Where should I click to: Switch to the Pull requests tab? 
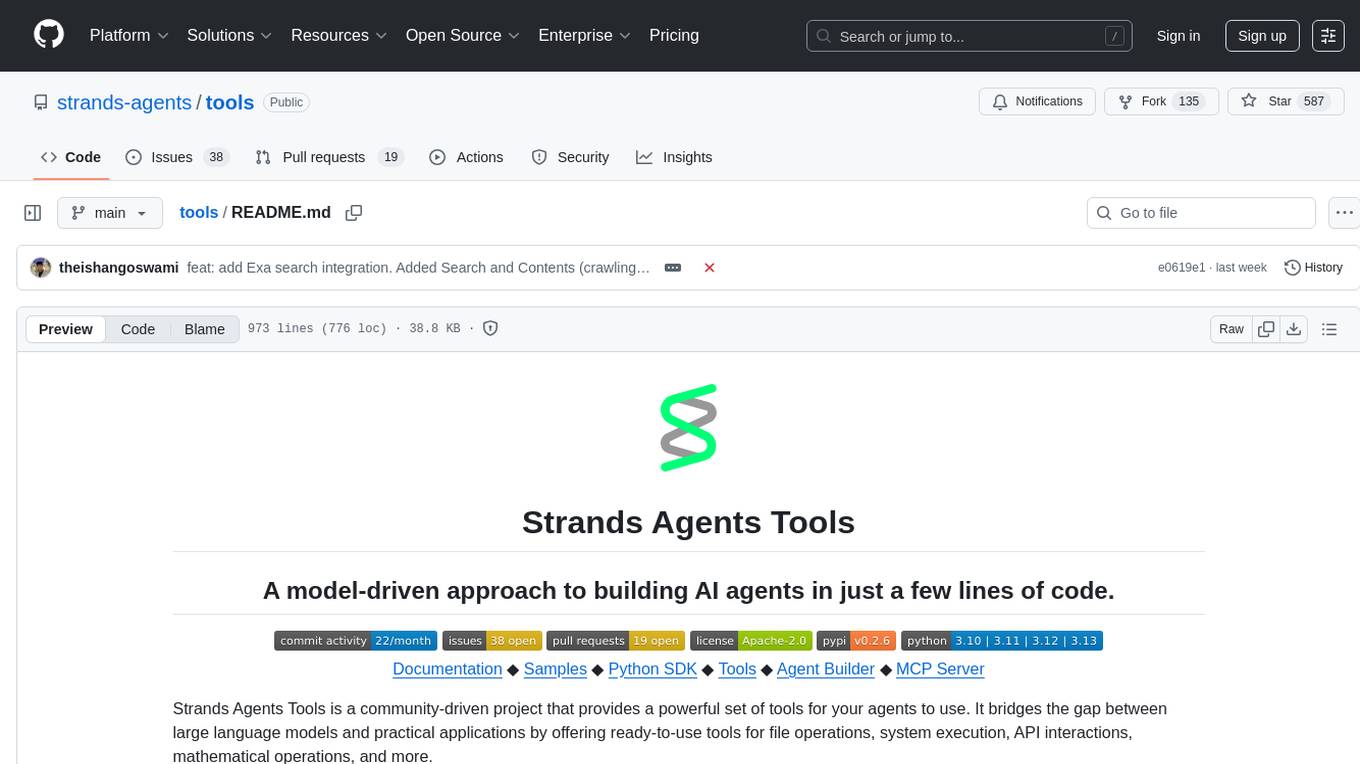coord(328,157)
